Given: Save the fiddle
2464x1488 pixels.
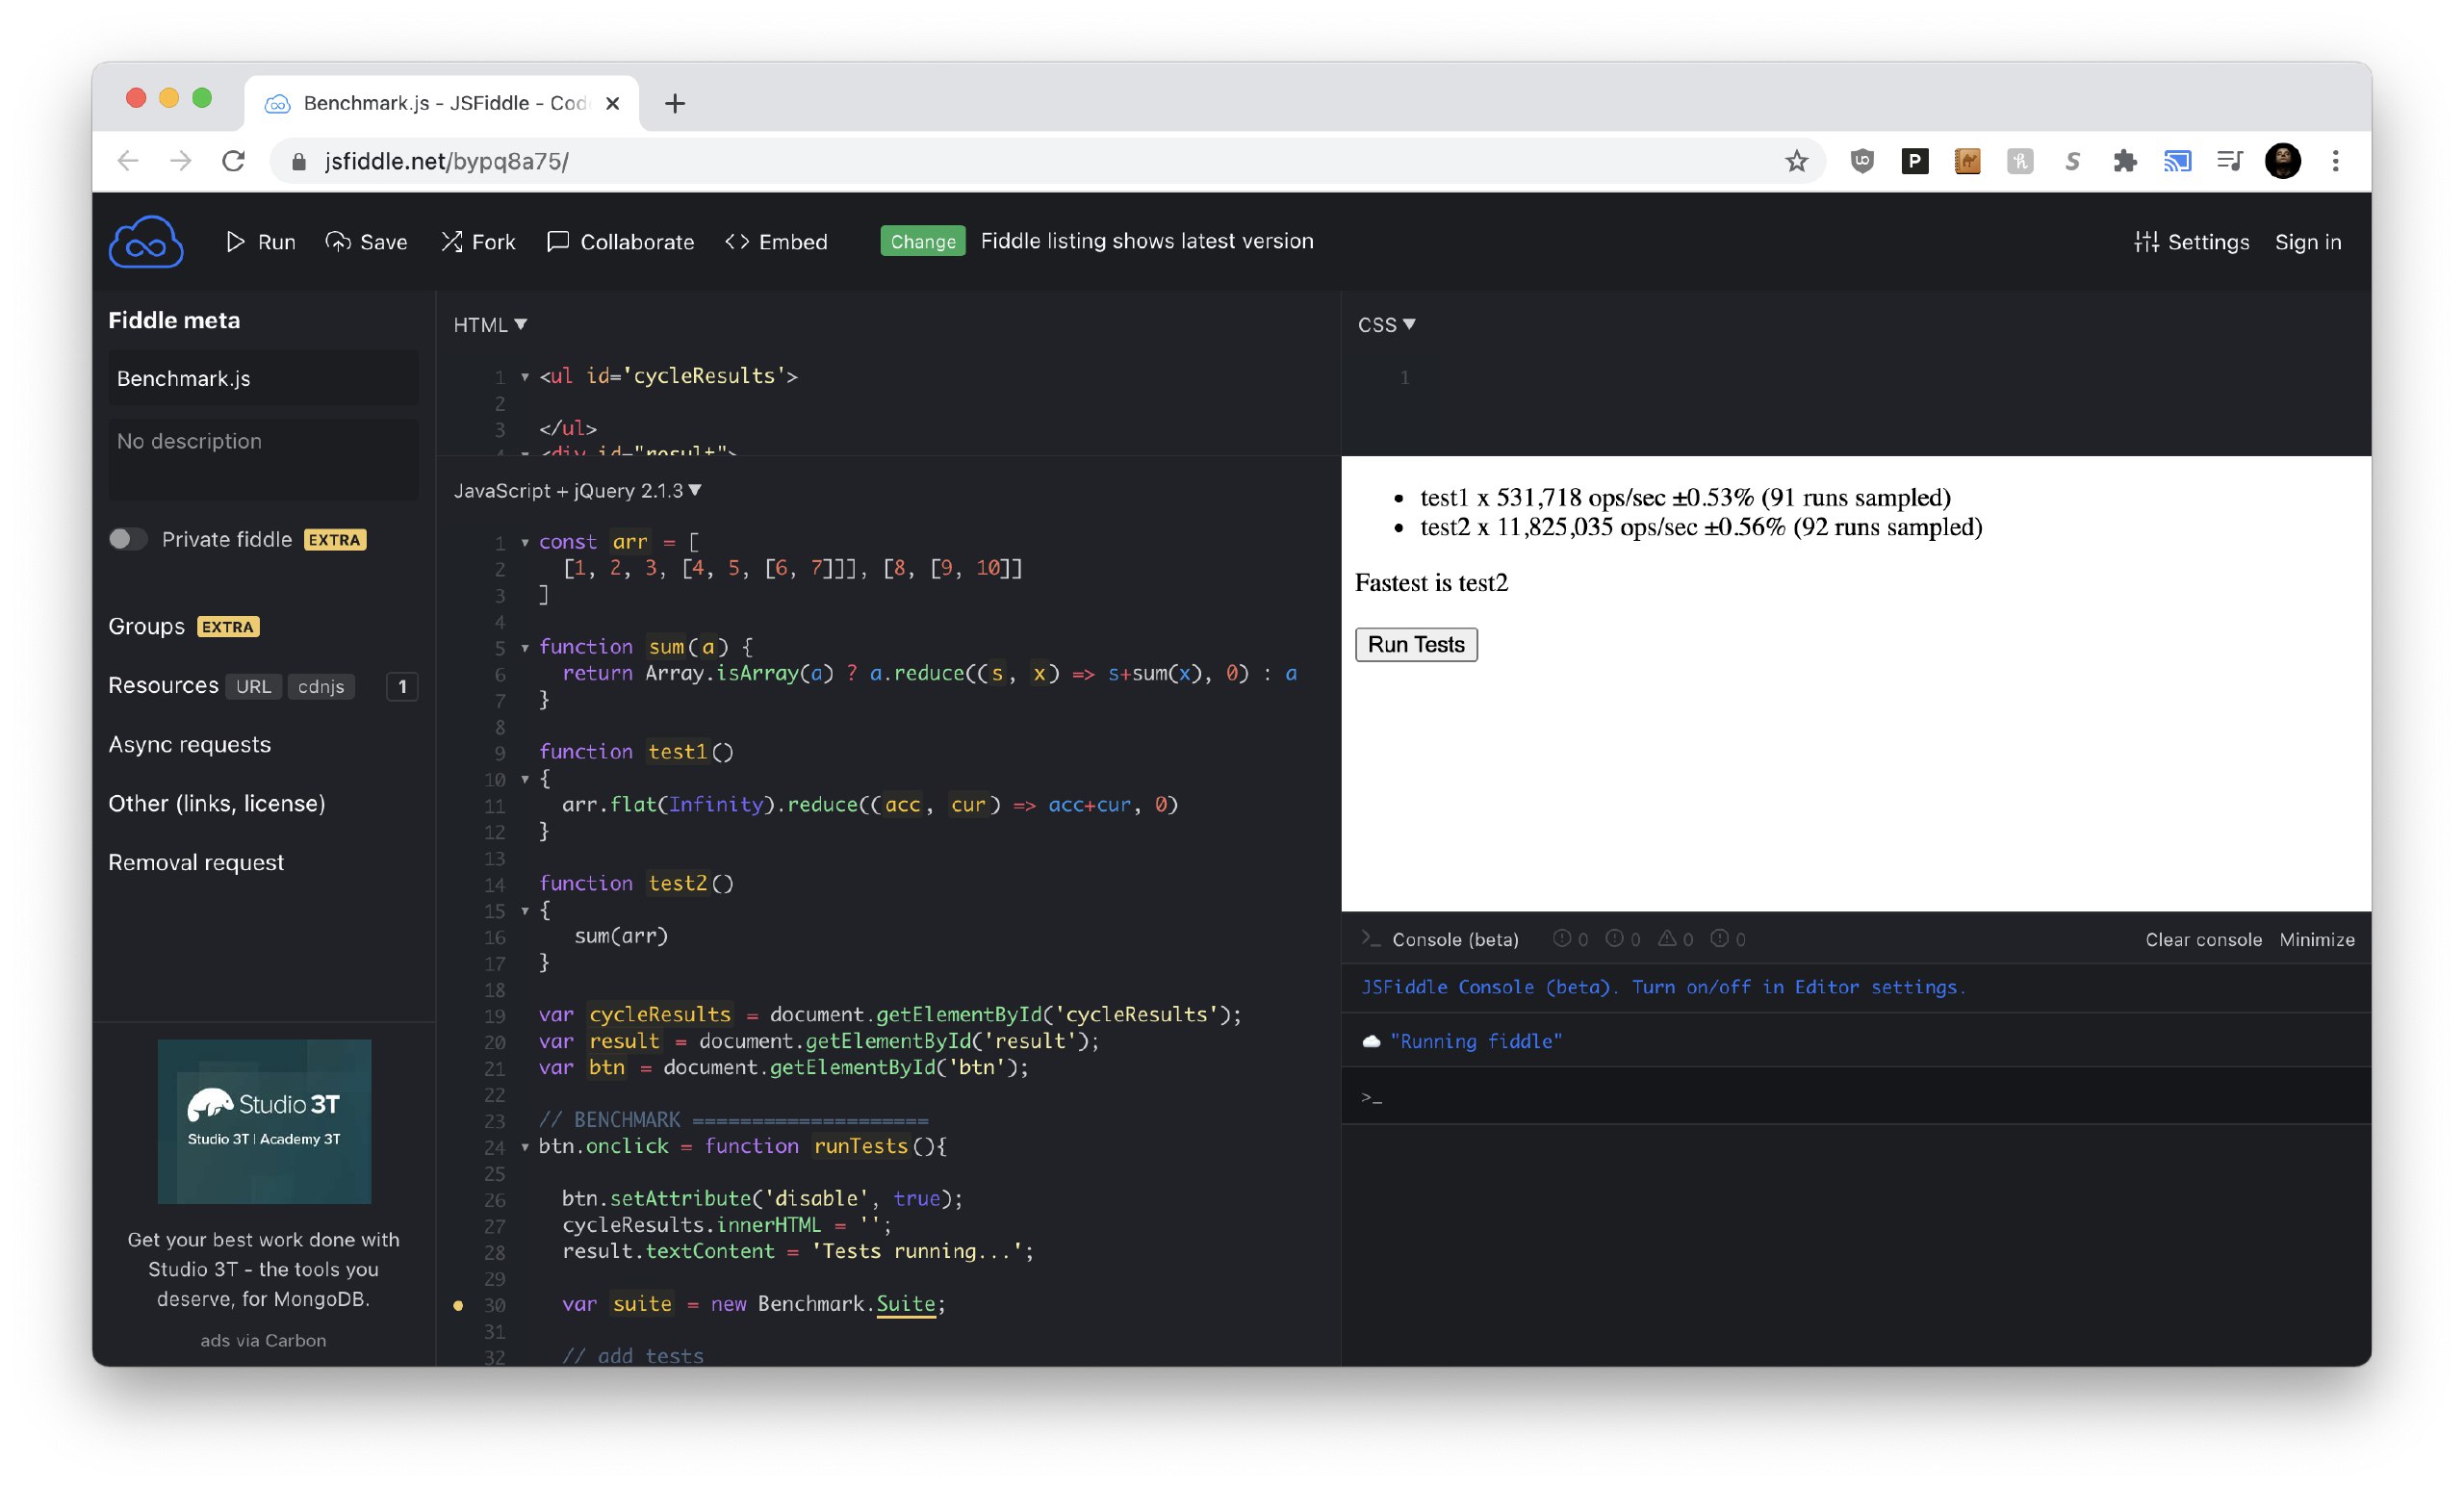Looking at the screenshot, I should tap(366, 242).
